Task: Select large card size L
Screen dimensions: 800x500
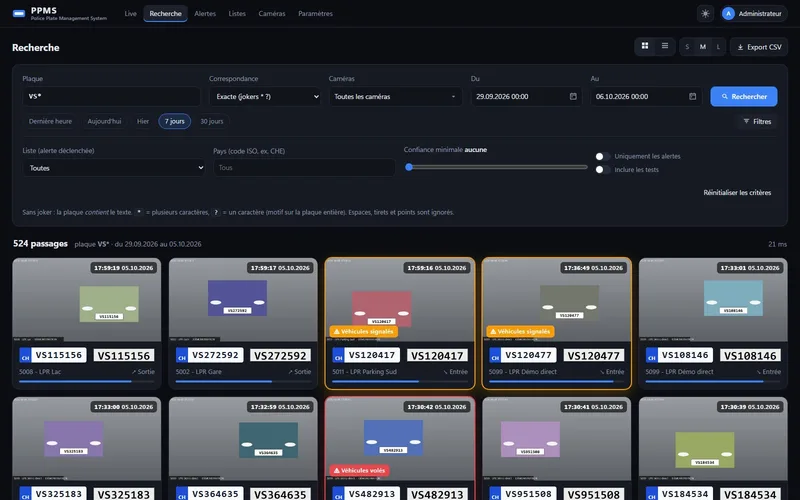Action: (718, 47)
